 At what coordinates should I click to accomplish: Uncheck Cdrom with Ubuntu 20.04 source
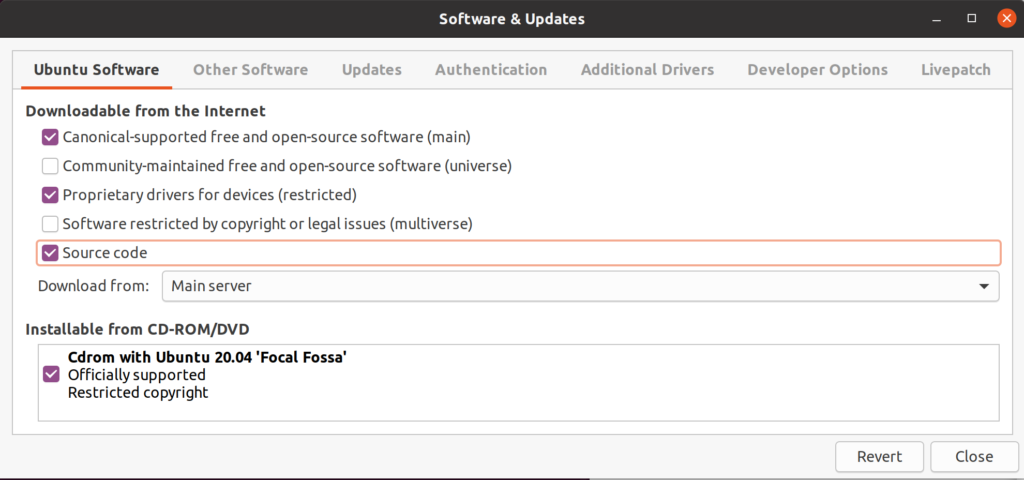[x=51, y=374]
